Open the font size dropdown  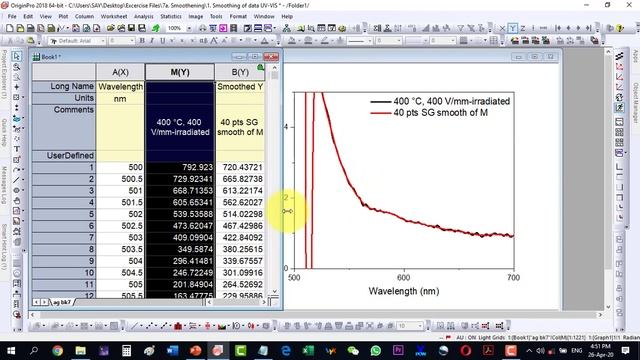[132, 41]
